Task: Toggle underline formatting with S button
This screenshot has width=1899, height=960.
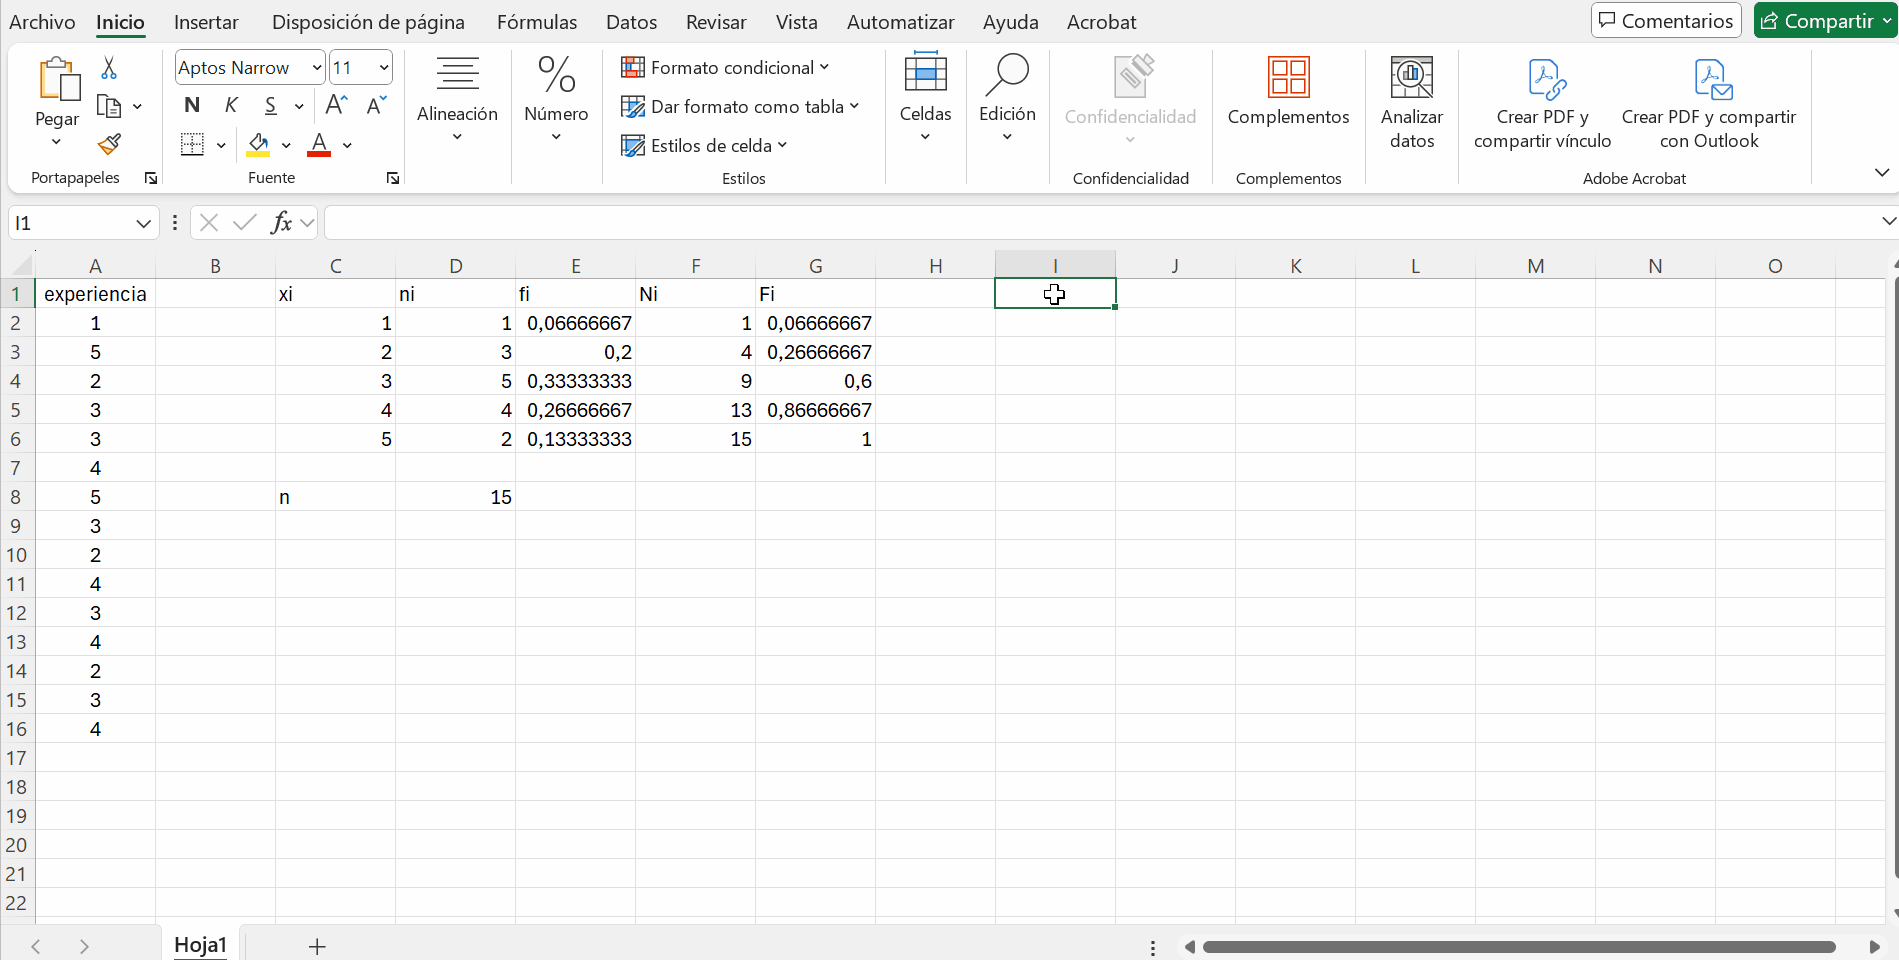Action: pyautogui.click(x=270, y=105)
